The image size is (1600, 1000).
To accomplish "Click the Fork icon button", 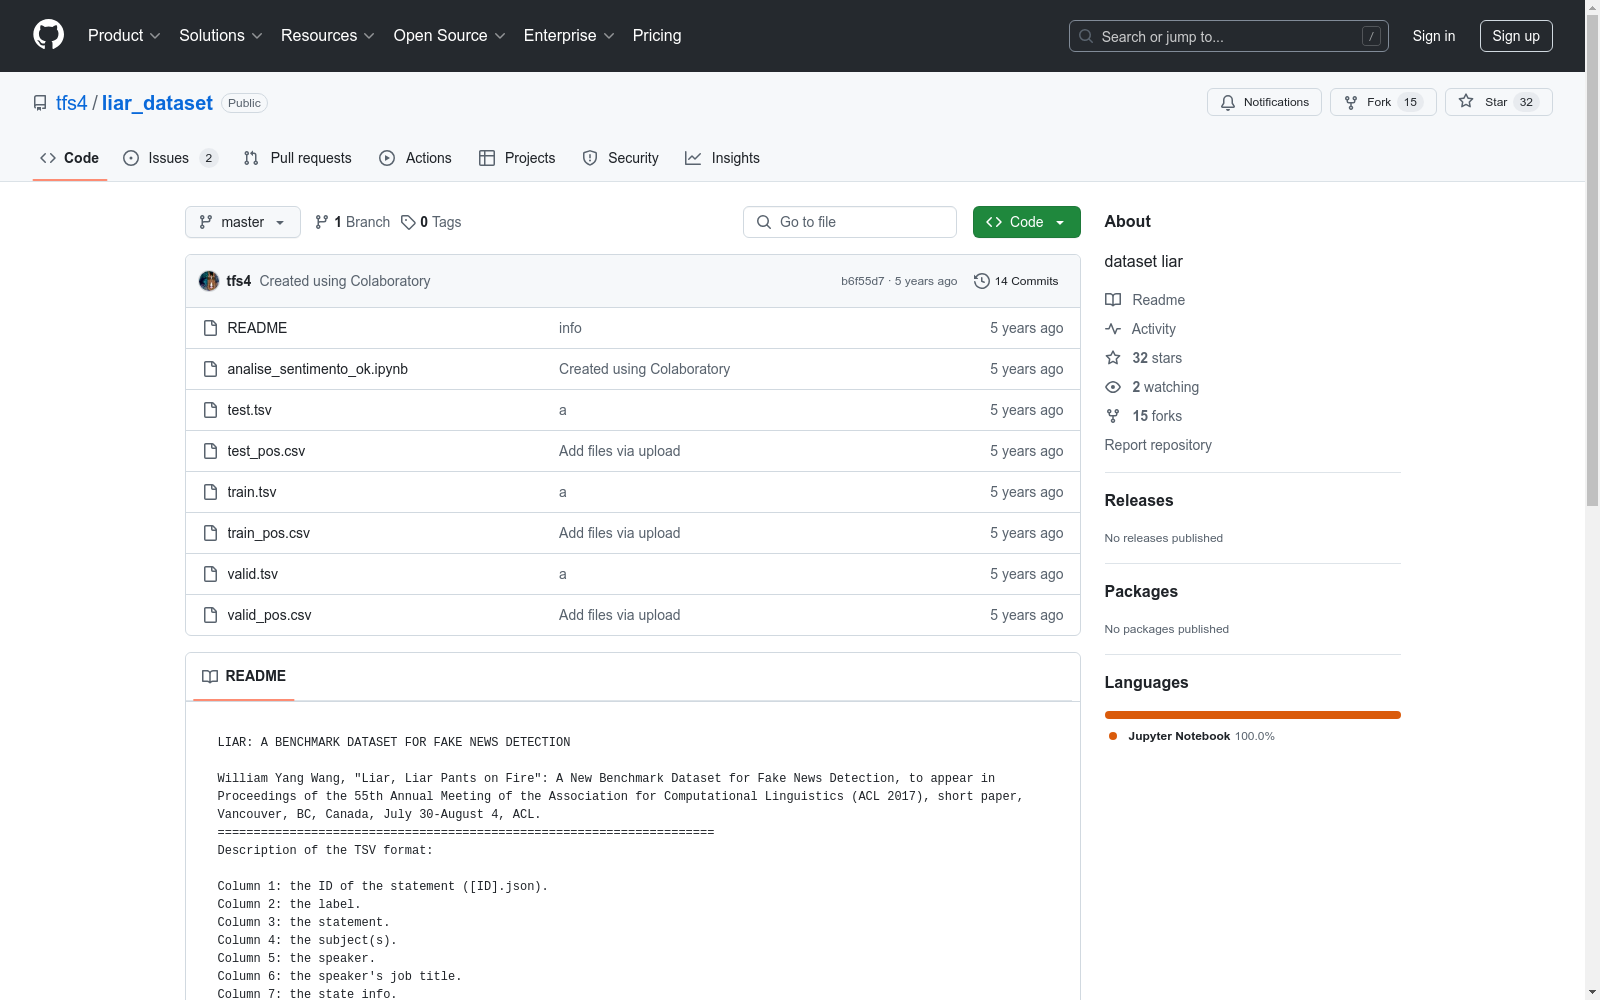I will tap(1351, 102).
